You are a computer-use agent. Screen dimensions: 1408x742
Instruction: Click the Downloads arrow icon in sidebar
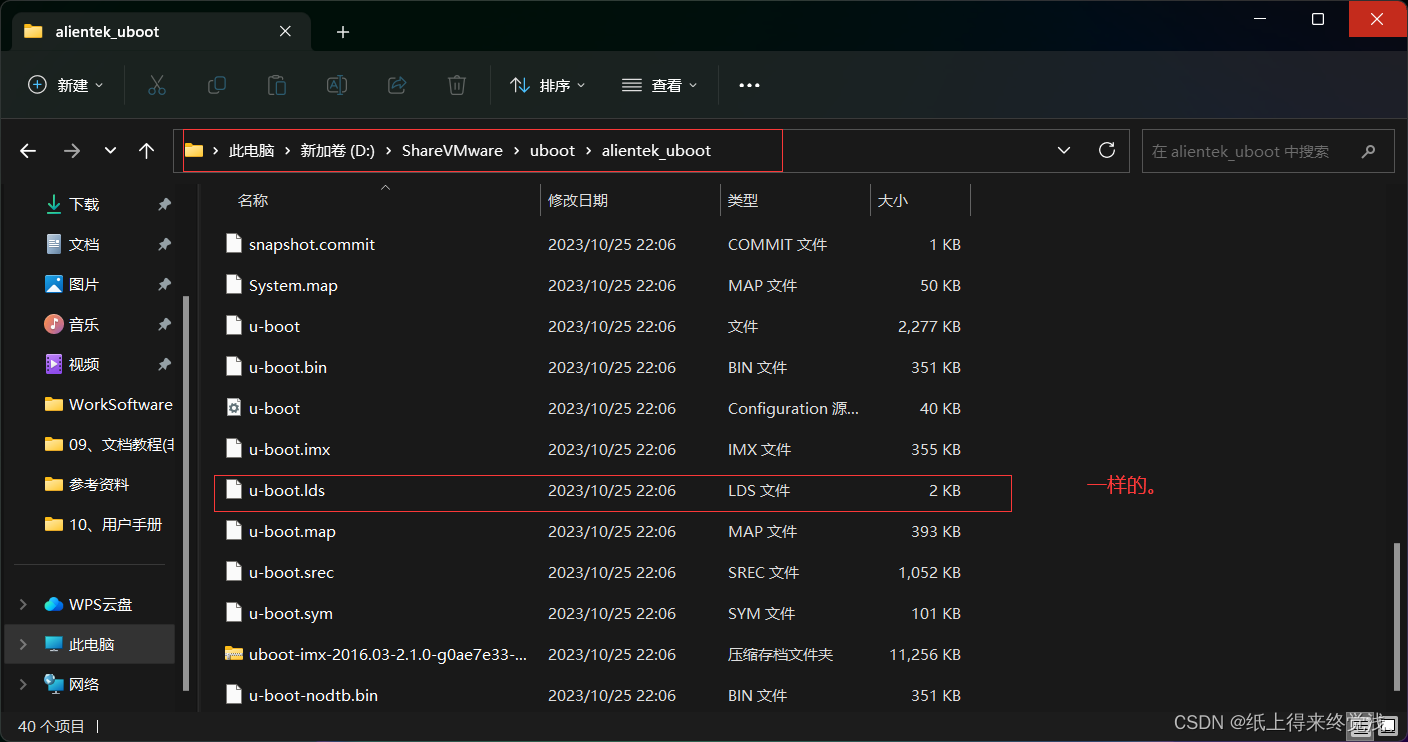(x=54, y=204)
